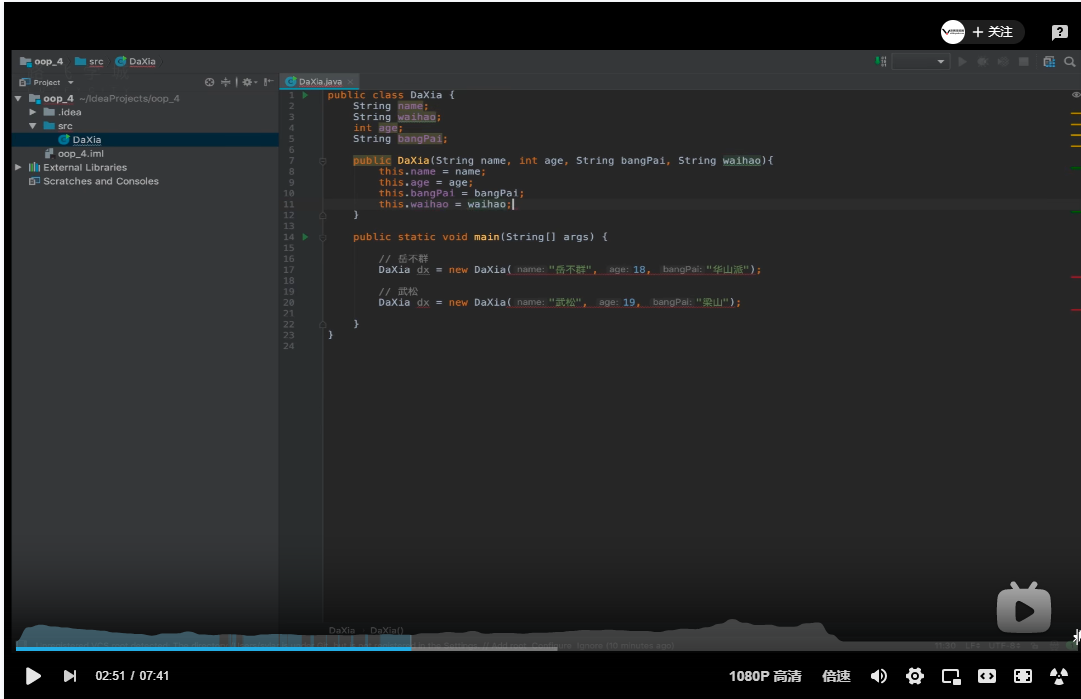Open the video player settings gear
The height and width of the screenshot is (699, 1081).
(915, 676)
